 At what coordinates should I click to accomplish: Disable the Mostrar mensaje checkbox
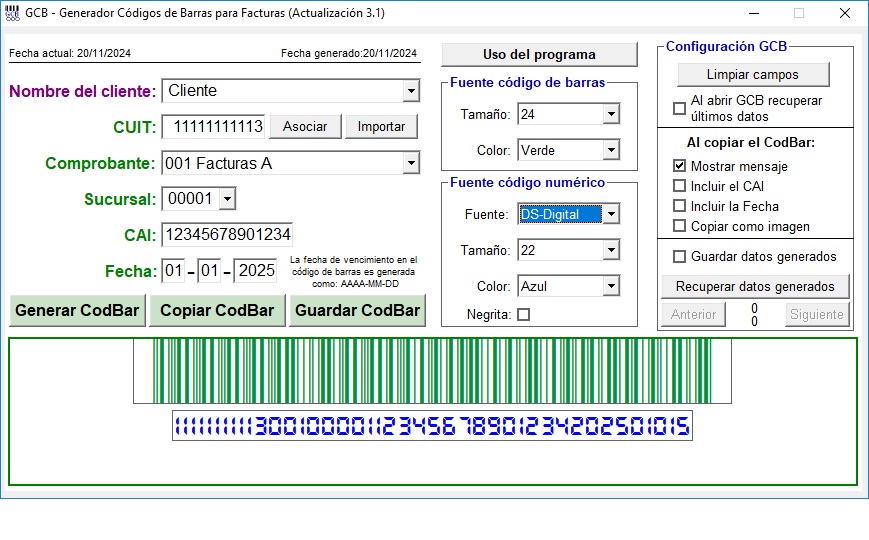[x=680, y=166]
